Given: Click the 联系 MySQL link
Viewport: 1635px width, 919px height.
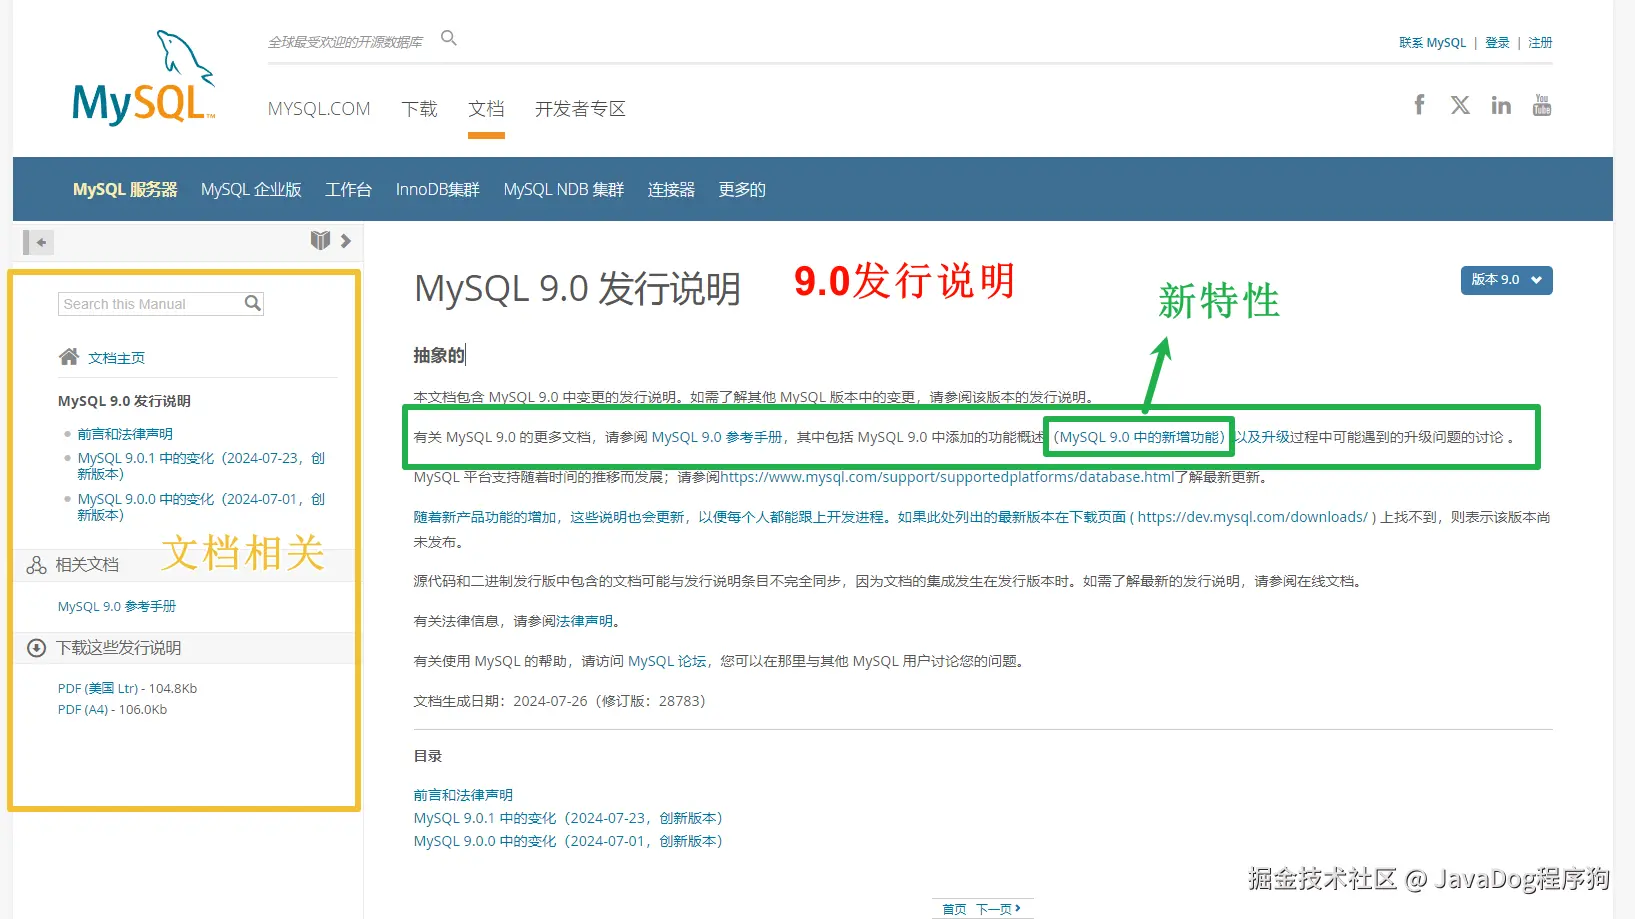Looking at the screenshot, I should coord(1432,43).
